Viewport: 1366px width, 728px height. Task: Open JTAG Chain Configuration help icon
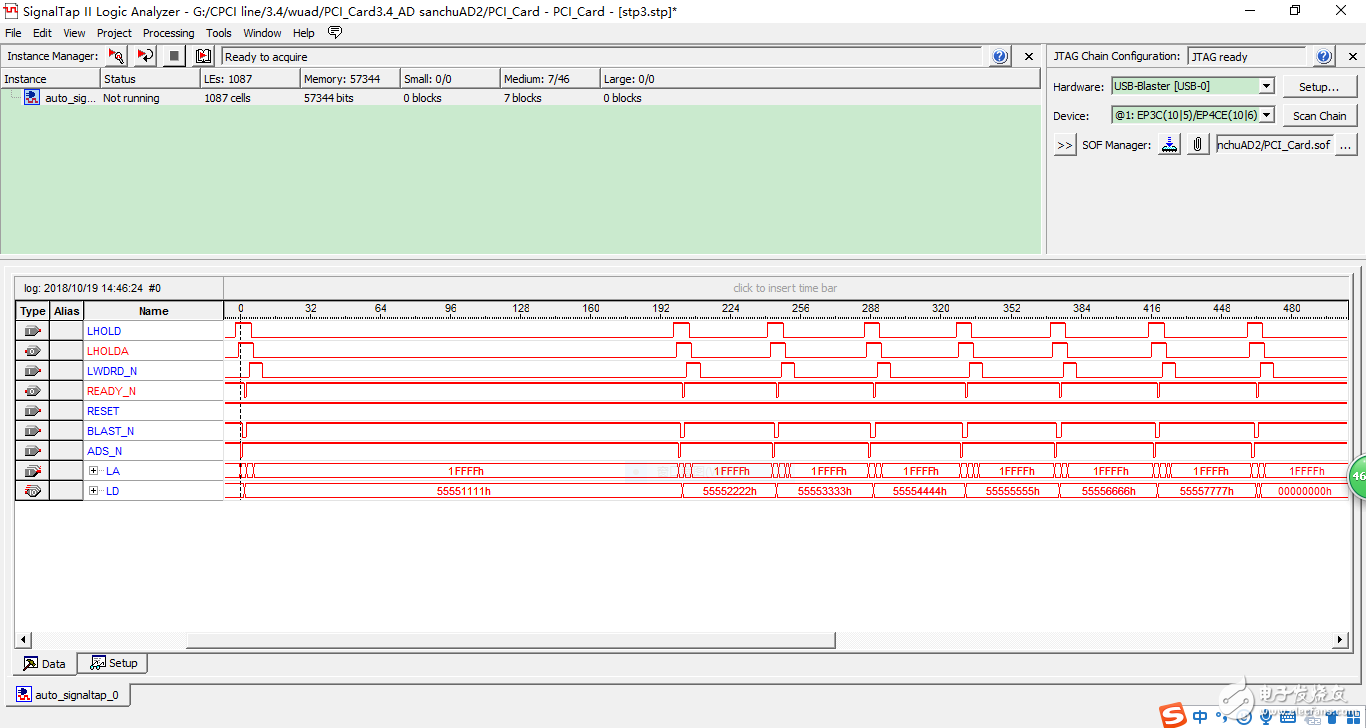(1324, 57)
